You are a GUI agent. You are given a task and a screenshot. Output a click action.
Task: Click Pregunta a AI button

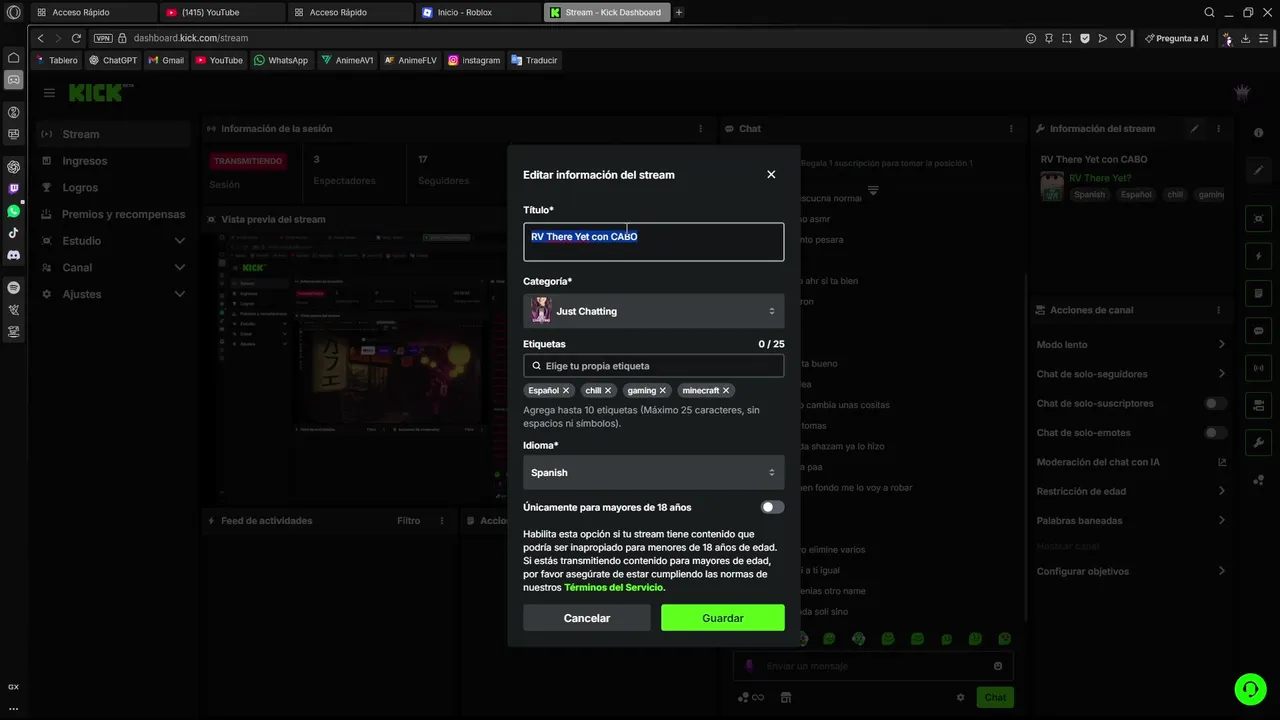pos(1177,38)
